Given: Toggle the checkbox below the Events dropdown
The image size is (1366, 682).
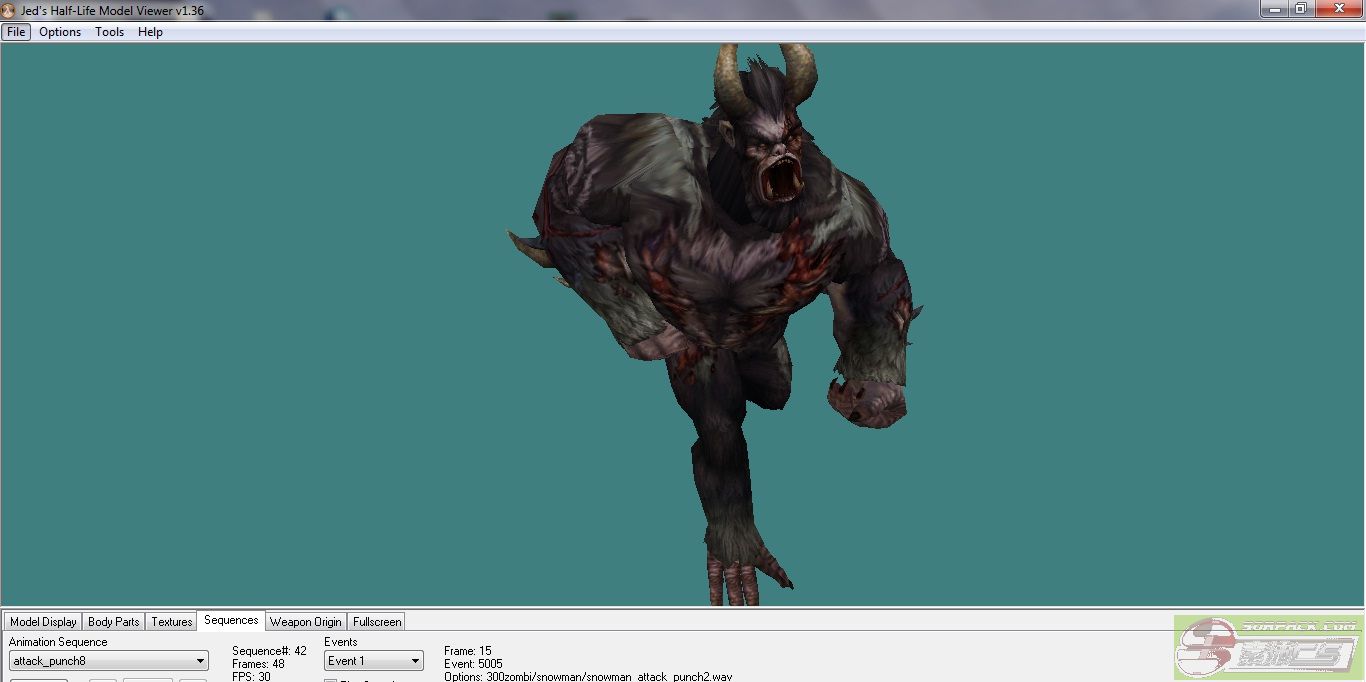Looking at the screenshot, I should point(331,680).
